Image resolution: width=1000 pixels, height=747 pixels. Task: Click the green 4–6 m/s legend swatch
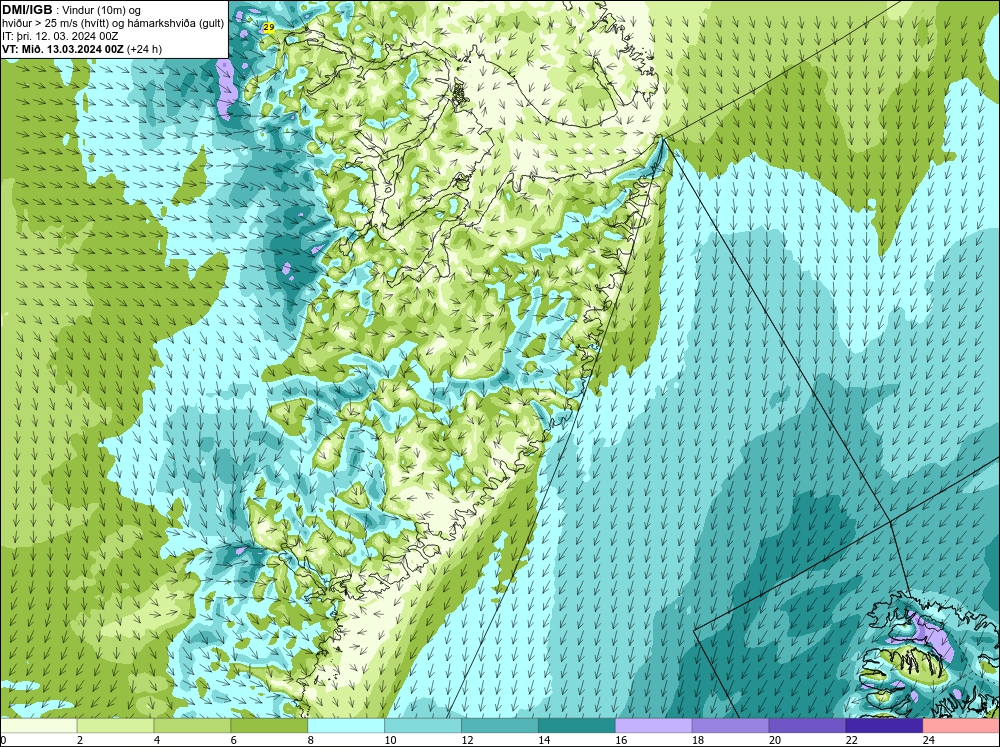[x=192, y=726]
